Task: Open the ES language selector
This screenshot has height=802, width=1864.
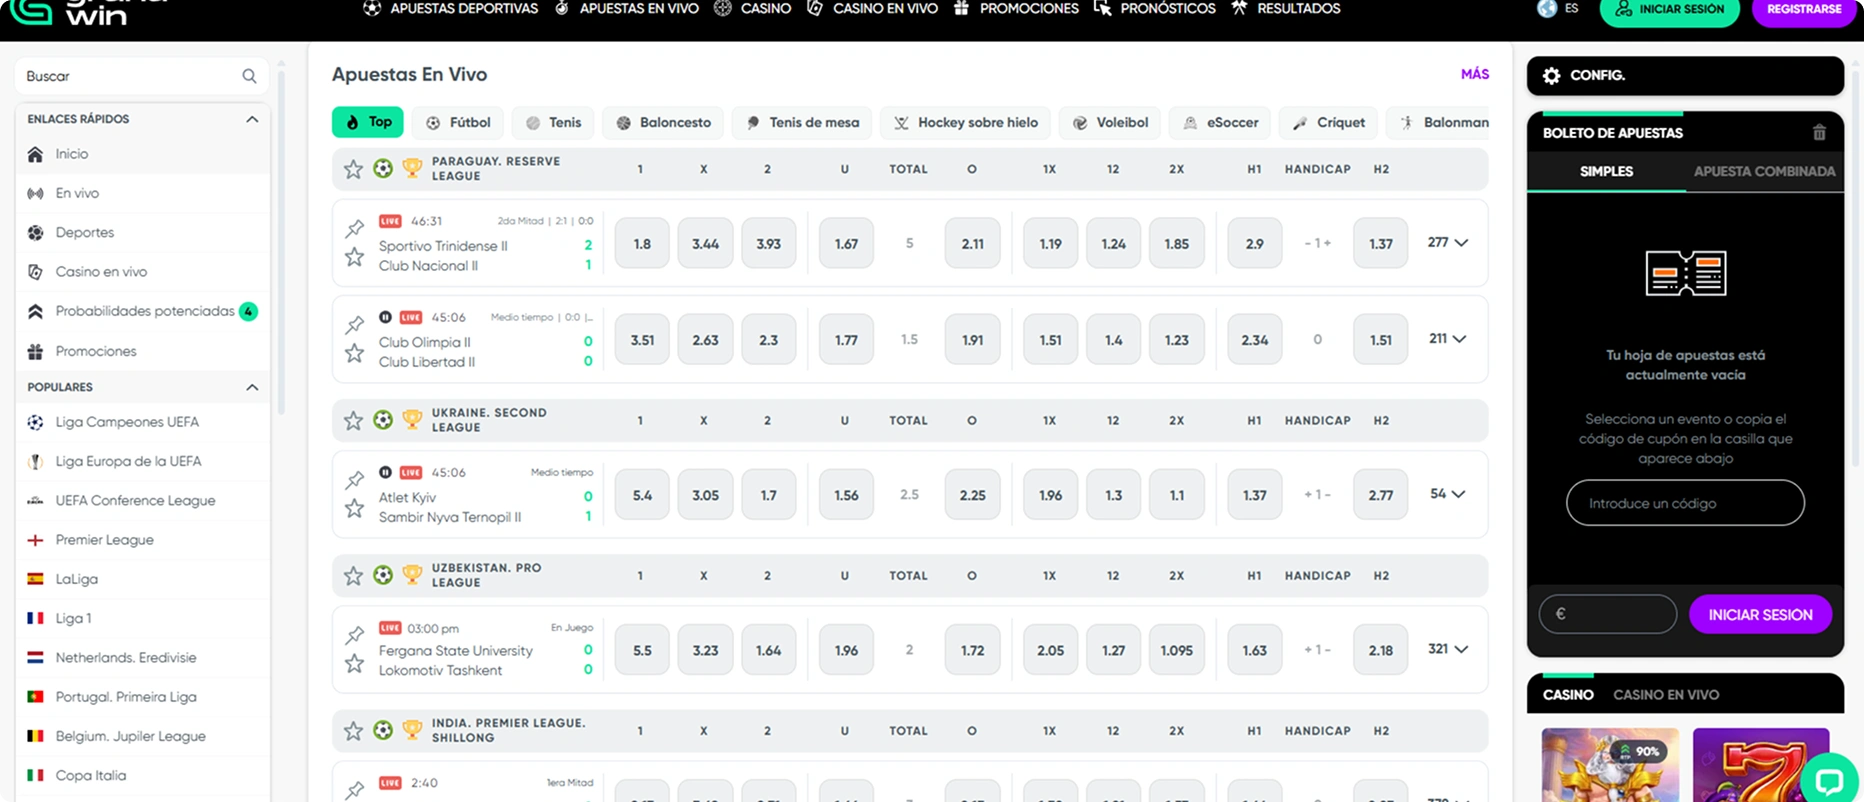Action: 1572,8
